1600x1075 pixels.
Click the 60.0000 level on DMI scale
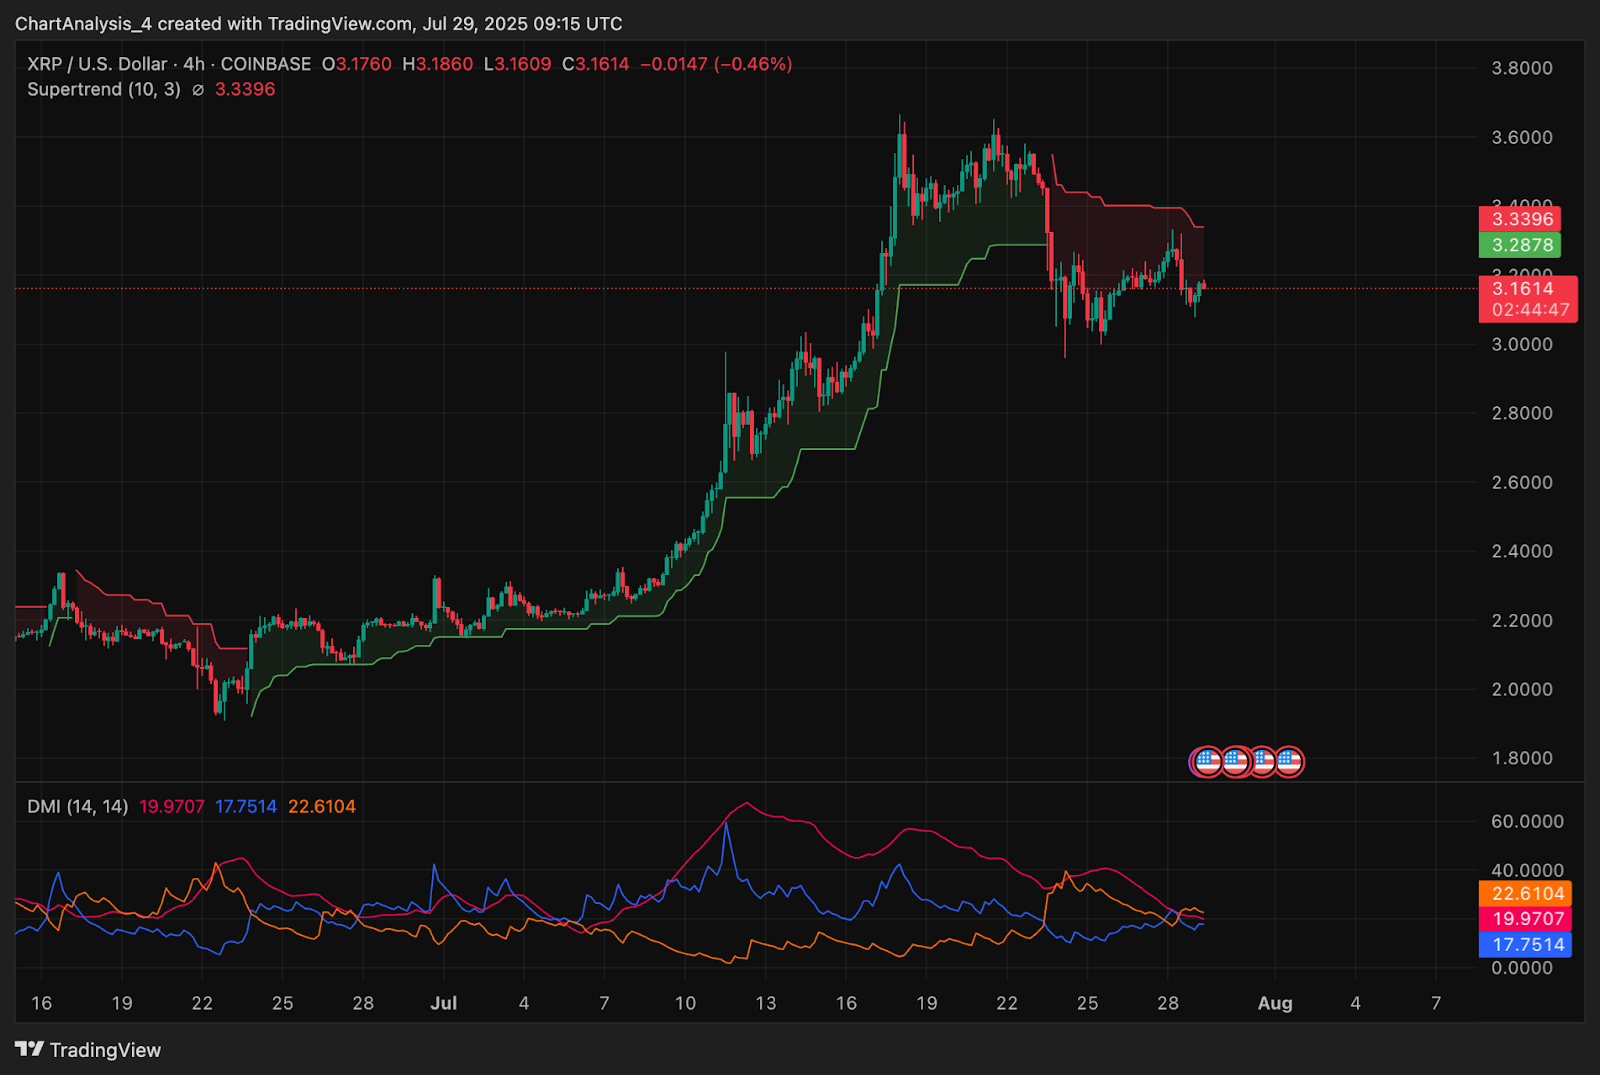pyautogui.click(x=1526, y=821)
